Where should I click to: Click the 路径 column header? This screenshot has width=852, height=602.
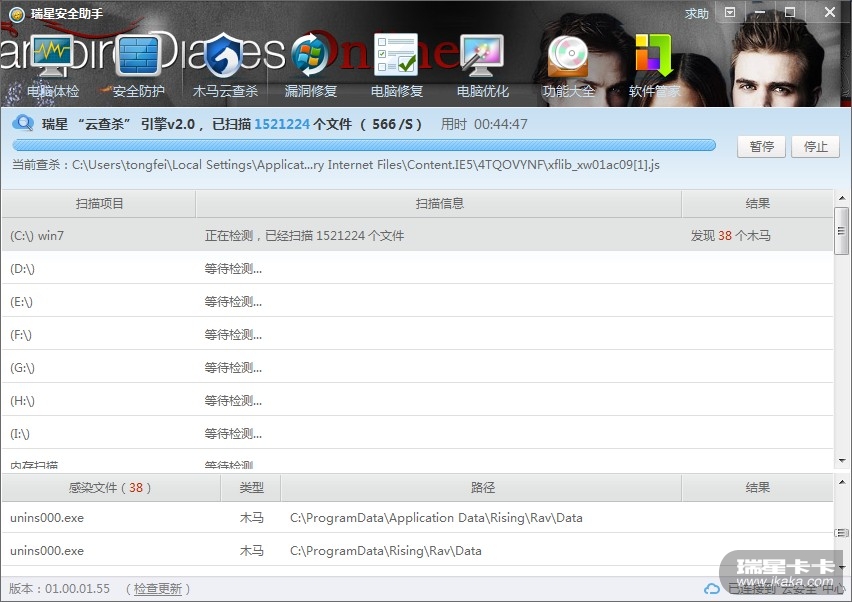(483, 488)
